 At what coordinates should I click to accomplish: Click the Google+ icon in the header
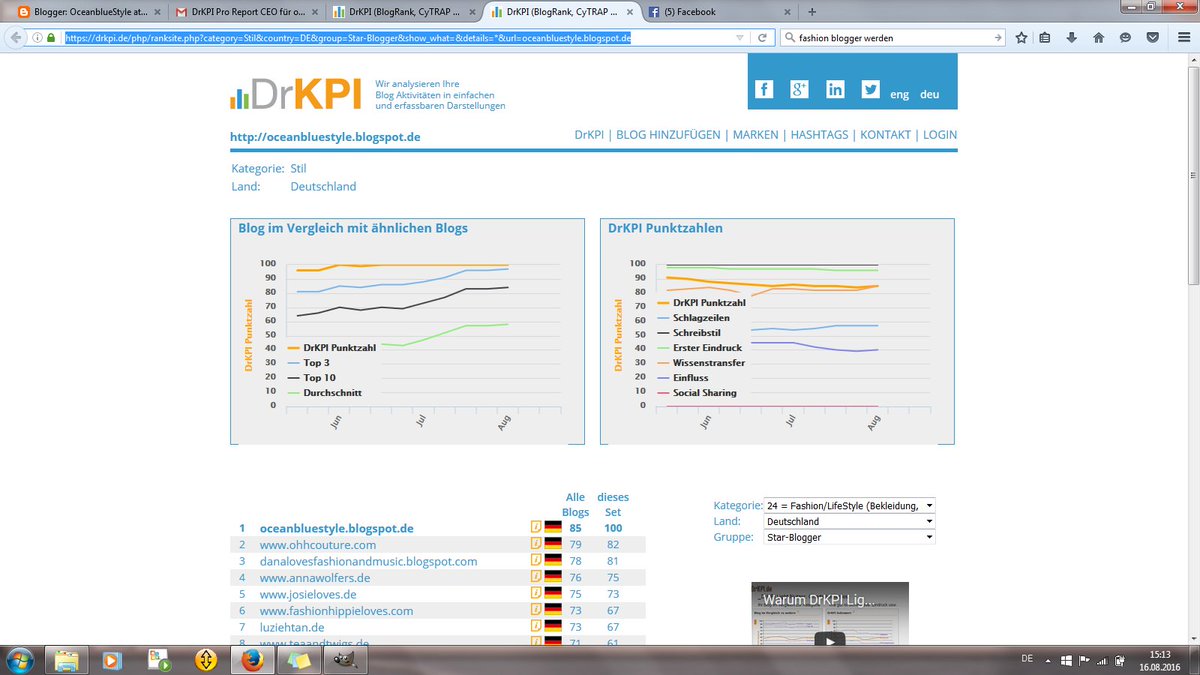(x=799, y=88)
